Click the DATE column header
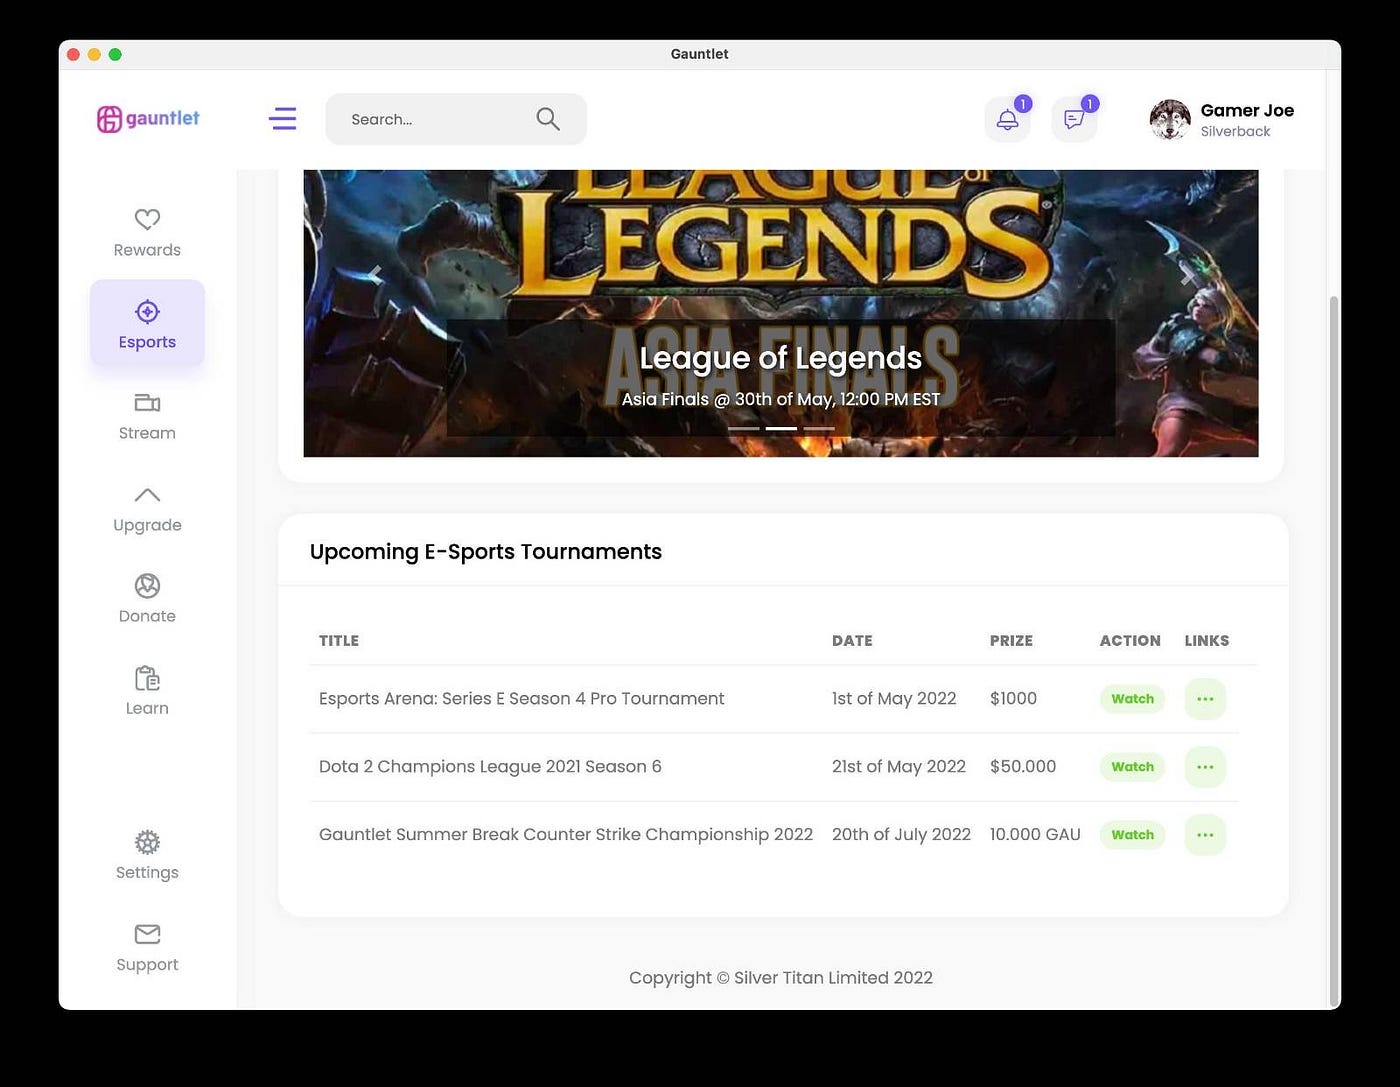This screenshot has height=1087, width=1400. click(852, 641)
